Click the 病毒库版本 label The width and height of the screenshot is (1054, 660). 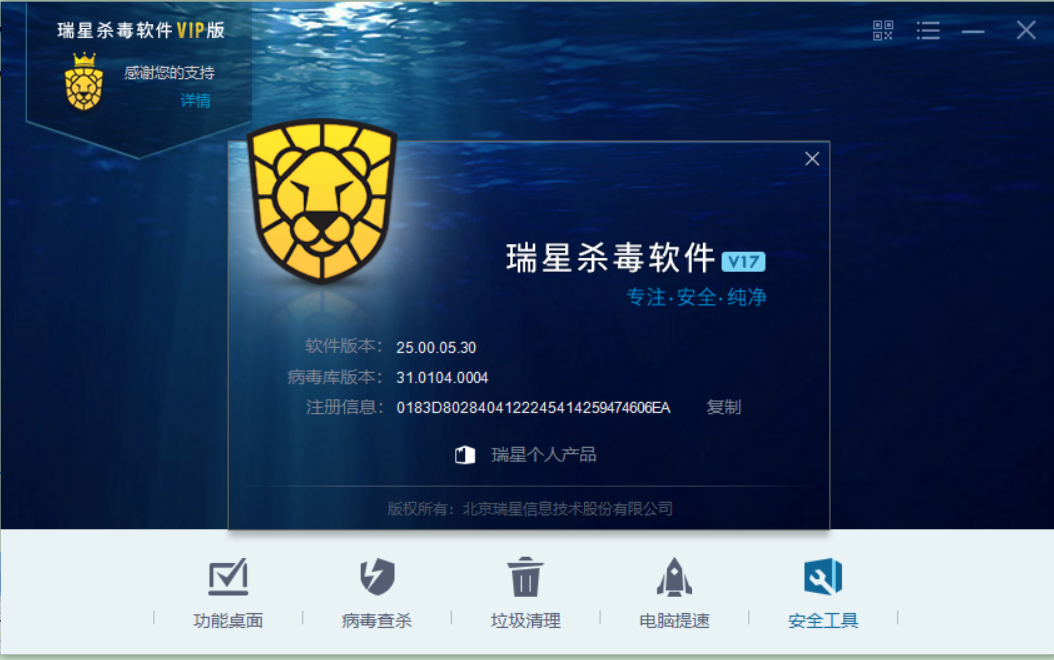pyautogui.click(x=335, y=377)
